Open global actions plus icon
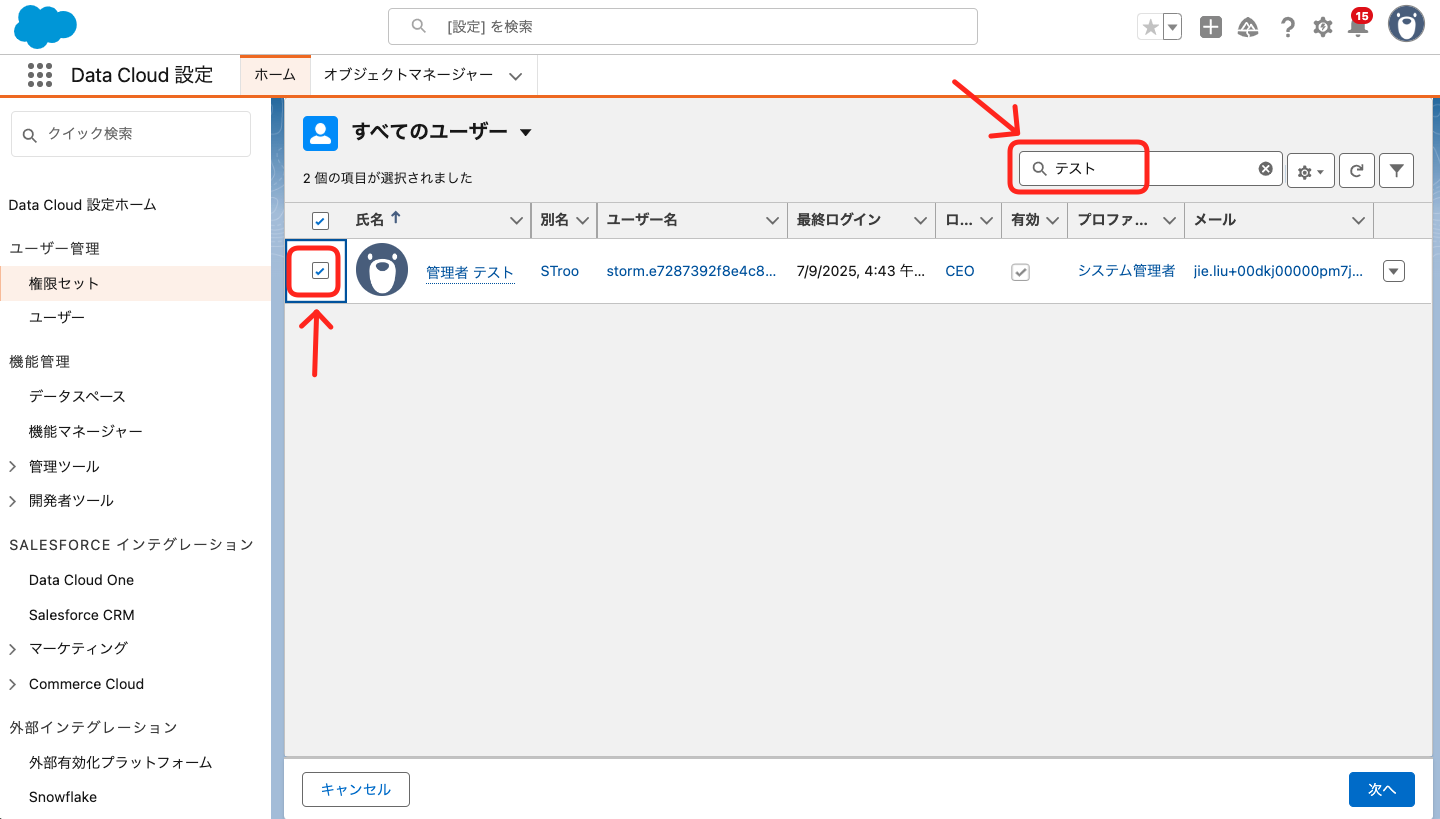The width and height of the screenshot is (1440, 819). click(1211, 27)
